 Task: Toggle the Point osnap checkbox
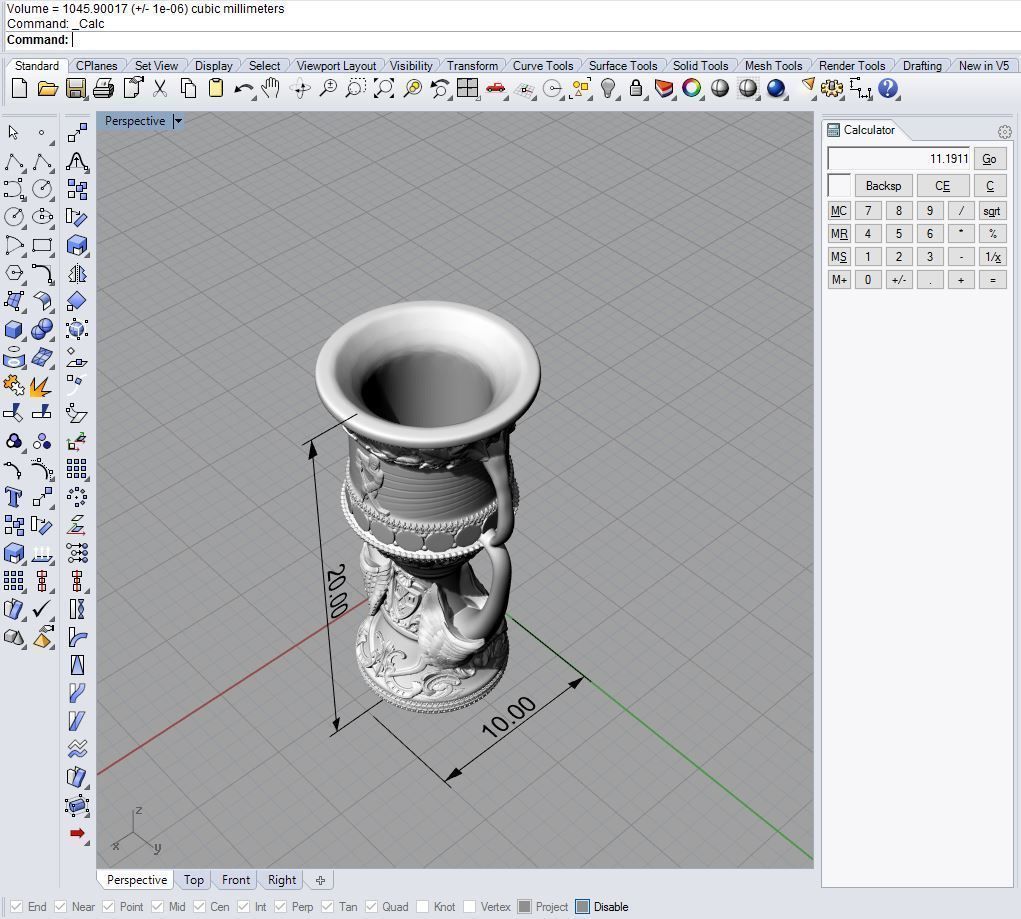coord(109,907)
